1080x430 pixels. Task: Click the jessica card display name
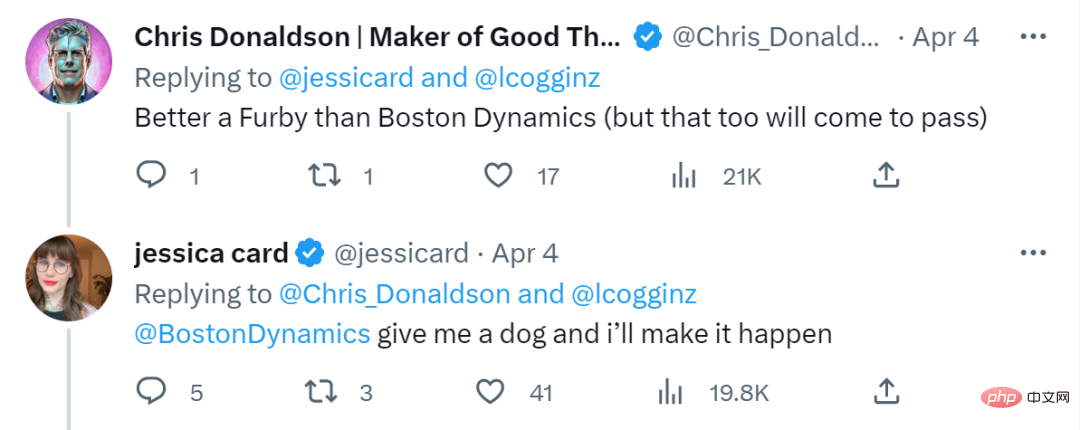tap(211, 253)
